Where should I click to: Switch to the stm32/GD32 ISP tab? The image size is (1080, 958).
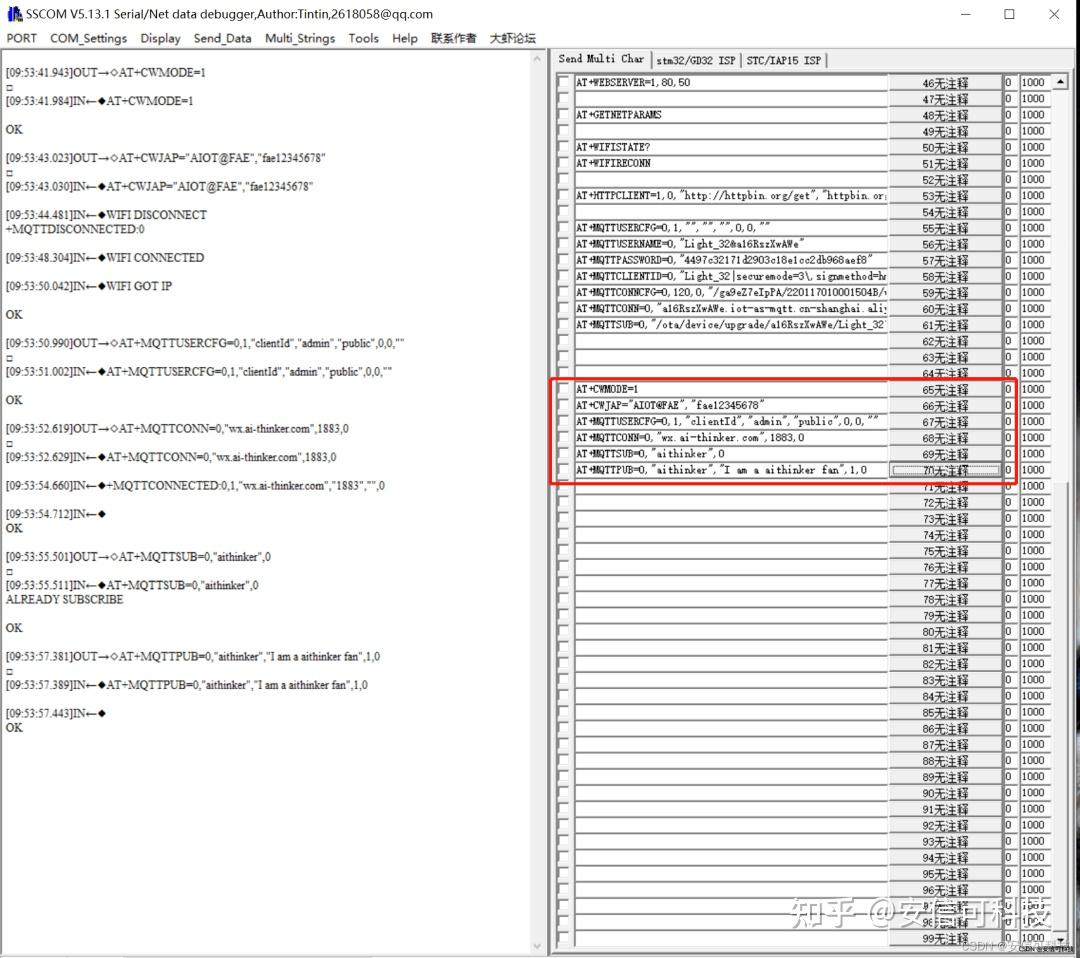[x=696, y=59]
